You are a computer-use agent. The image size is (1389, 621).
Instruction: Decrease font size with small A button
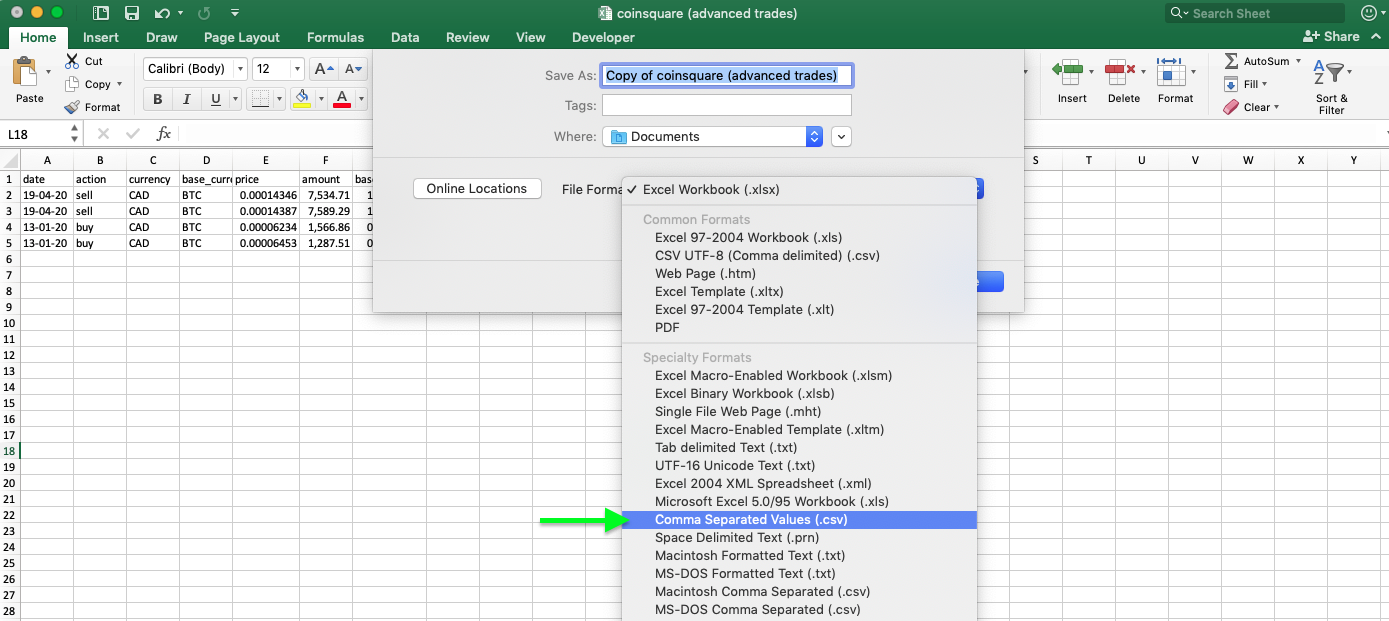click(x=353, y=69)
